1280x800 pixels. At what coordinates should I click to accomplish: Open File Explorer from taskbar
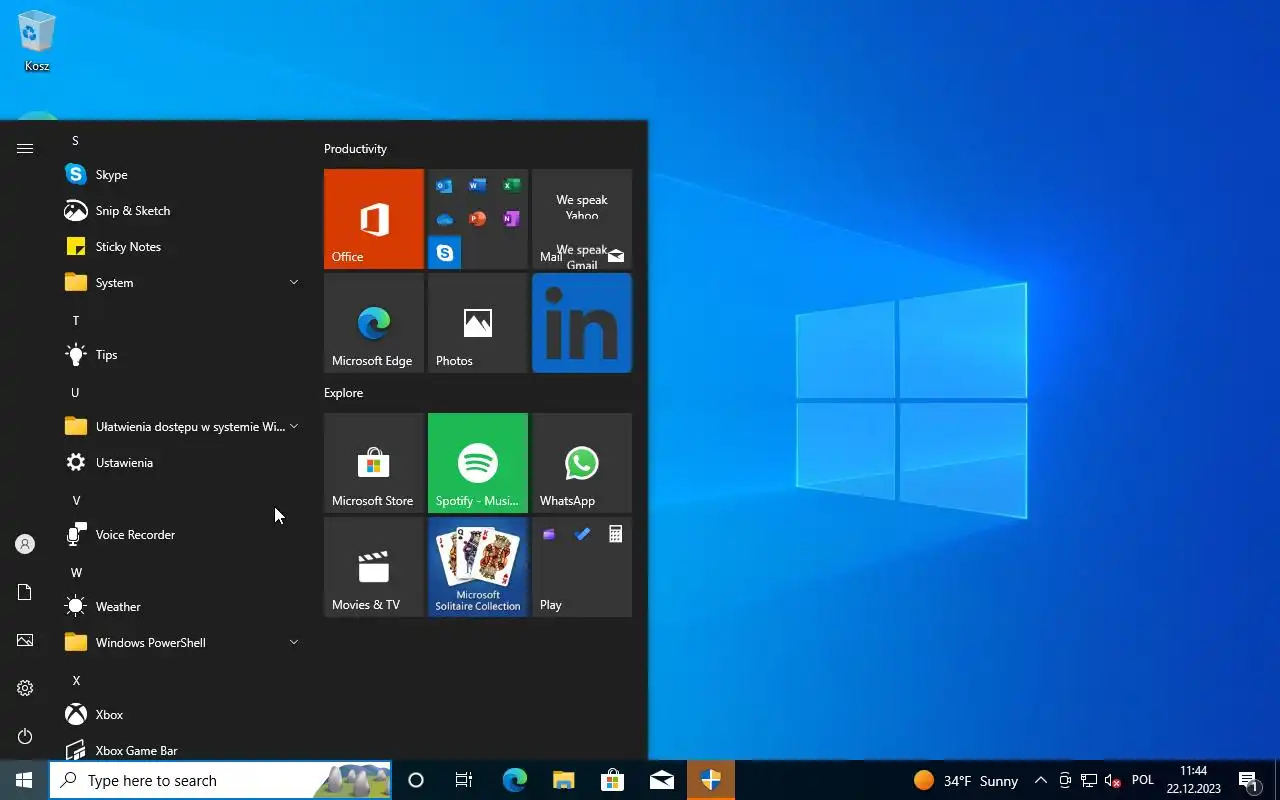tap(563, 780)
